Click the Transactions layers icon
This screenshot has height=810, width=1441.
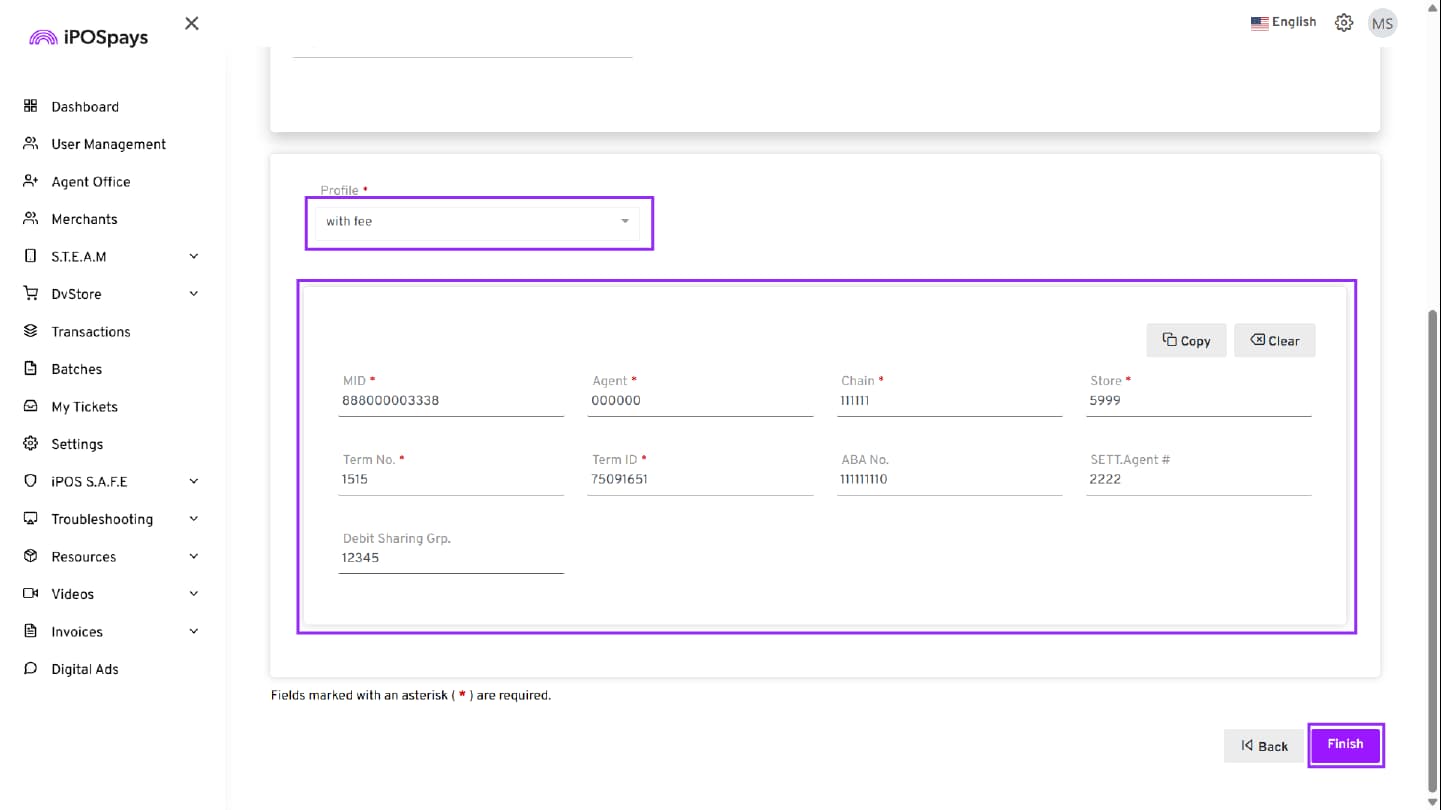(x=30, y=331)
